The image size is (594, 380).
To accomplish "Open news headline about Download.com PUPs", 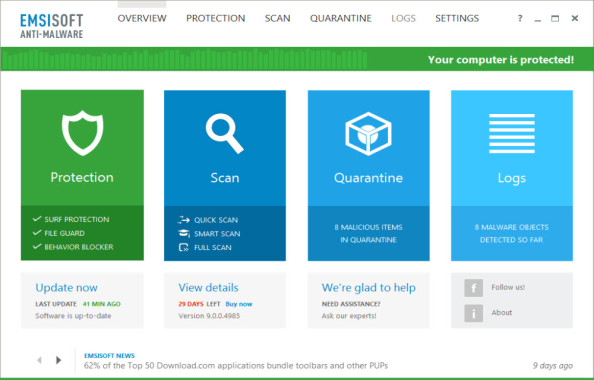I will [236, 366].
